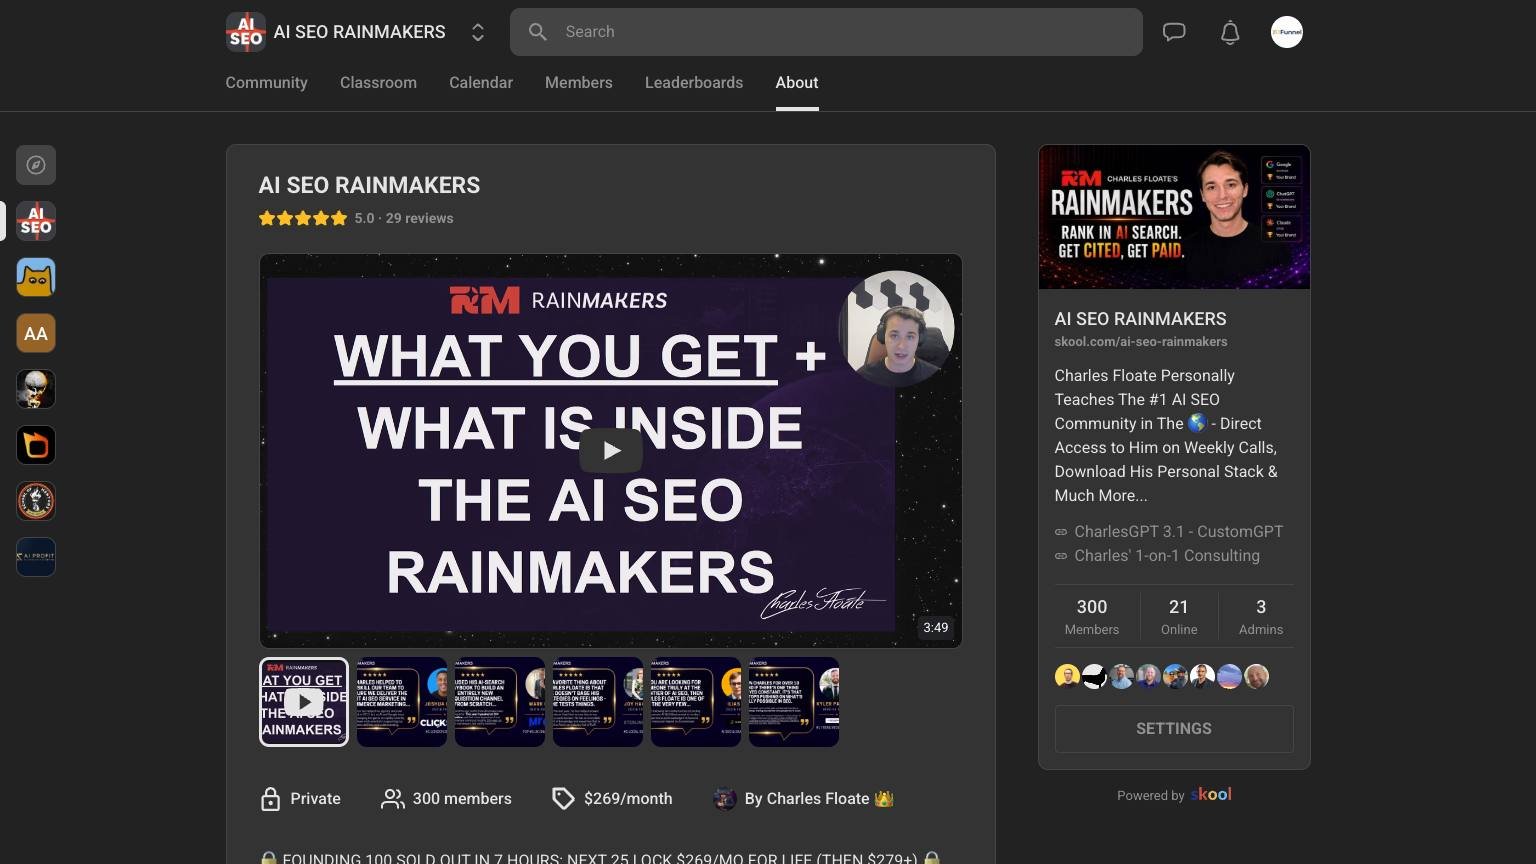Open the yellow cat community icon

[x=36, y=277]
